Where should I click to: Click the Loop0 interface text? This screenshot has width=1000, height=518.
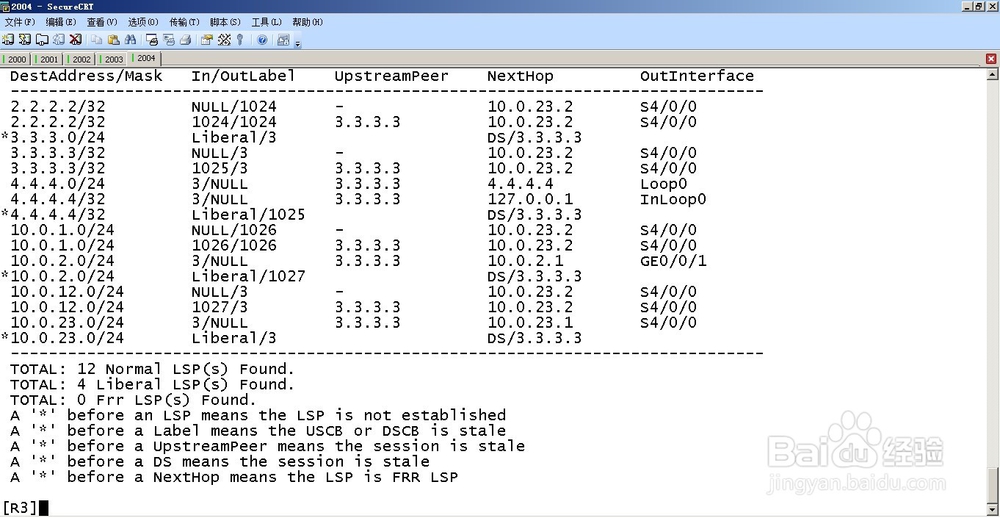click(663, 184)
